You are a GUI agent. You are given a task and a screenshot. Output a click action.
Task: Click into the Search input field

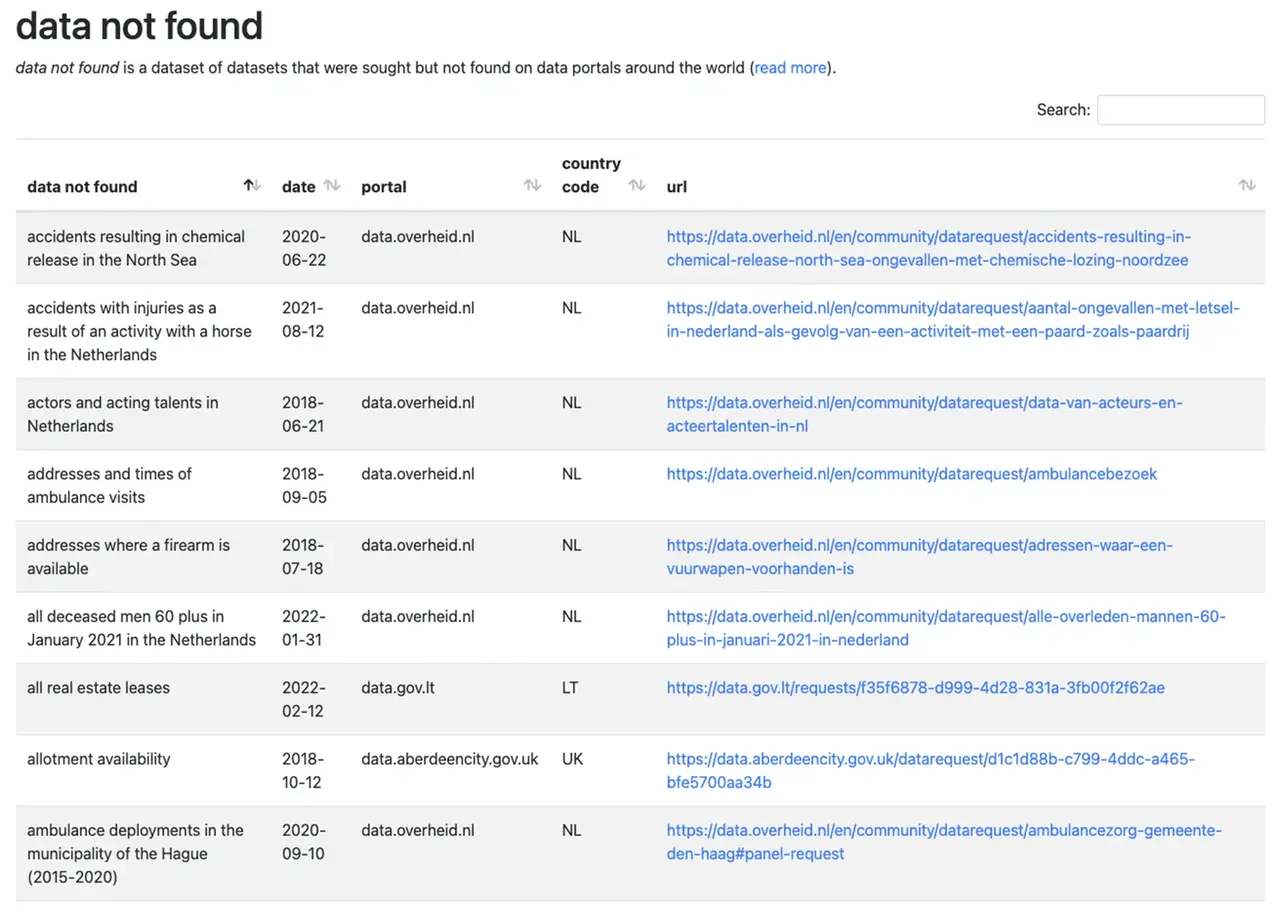click(x=1180, y=110)
